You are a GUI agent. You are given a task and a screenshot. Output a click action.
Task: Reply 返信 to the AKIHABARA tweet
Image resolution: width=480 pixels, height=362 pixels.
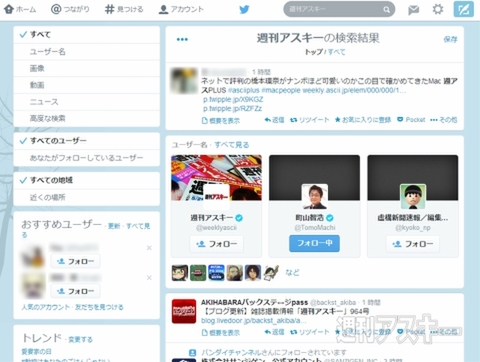click(x=274, y=332)
